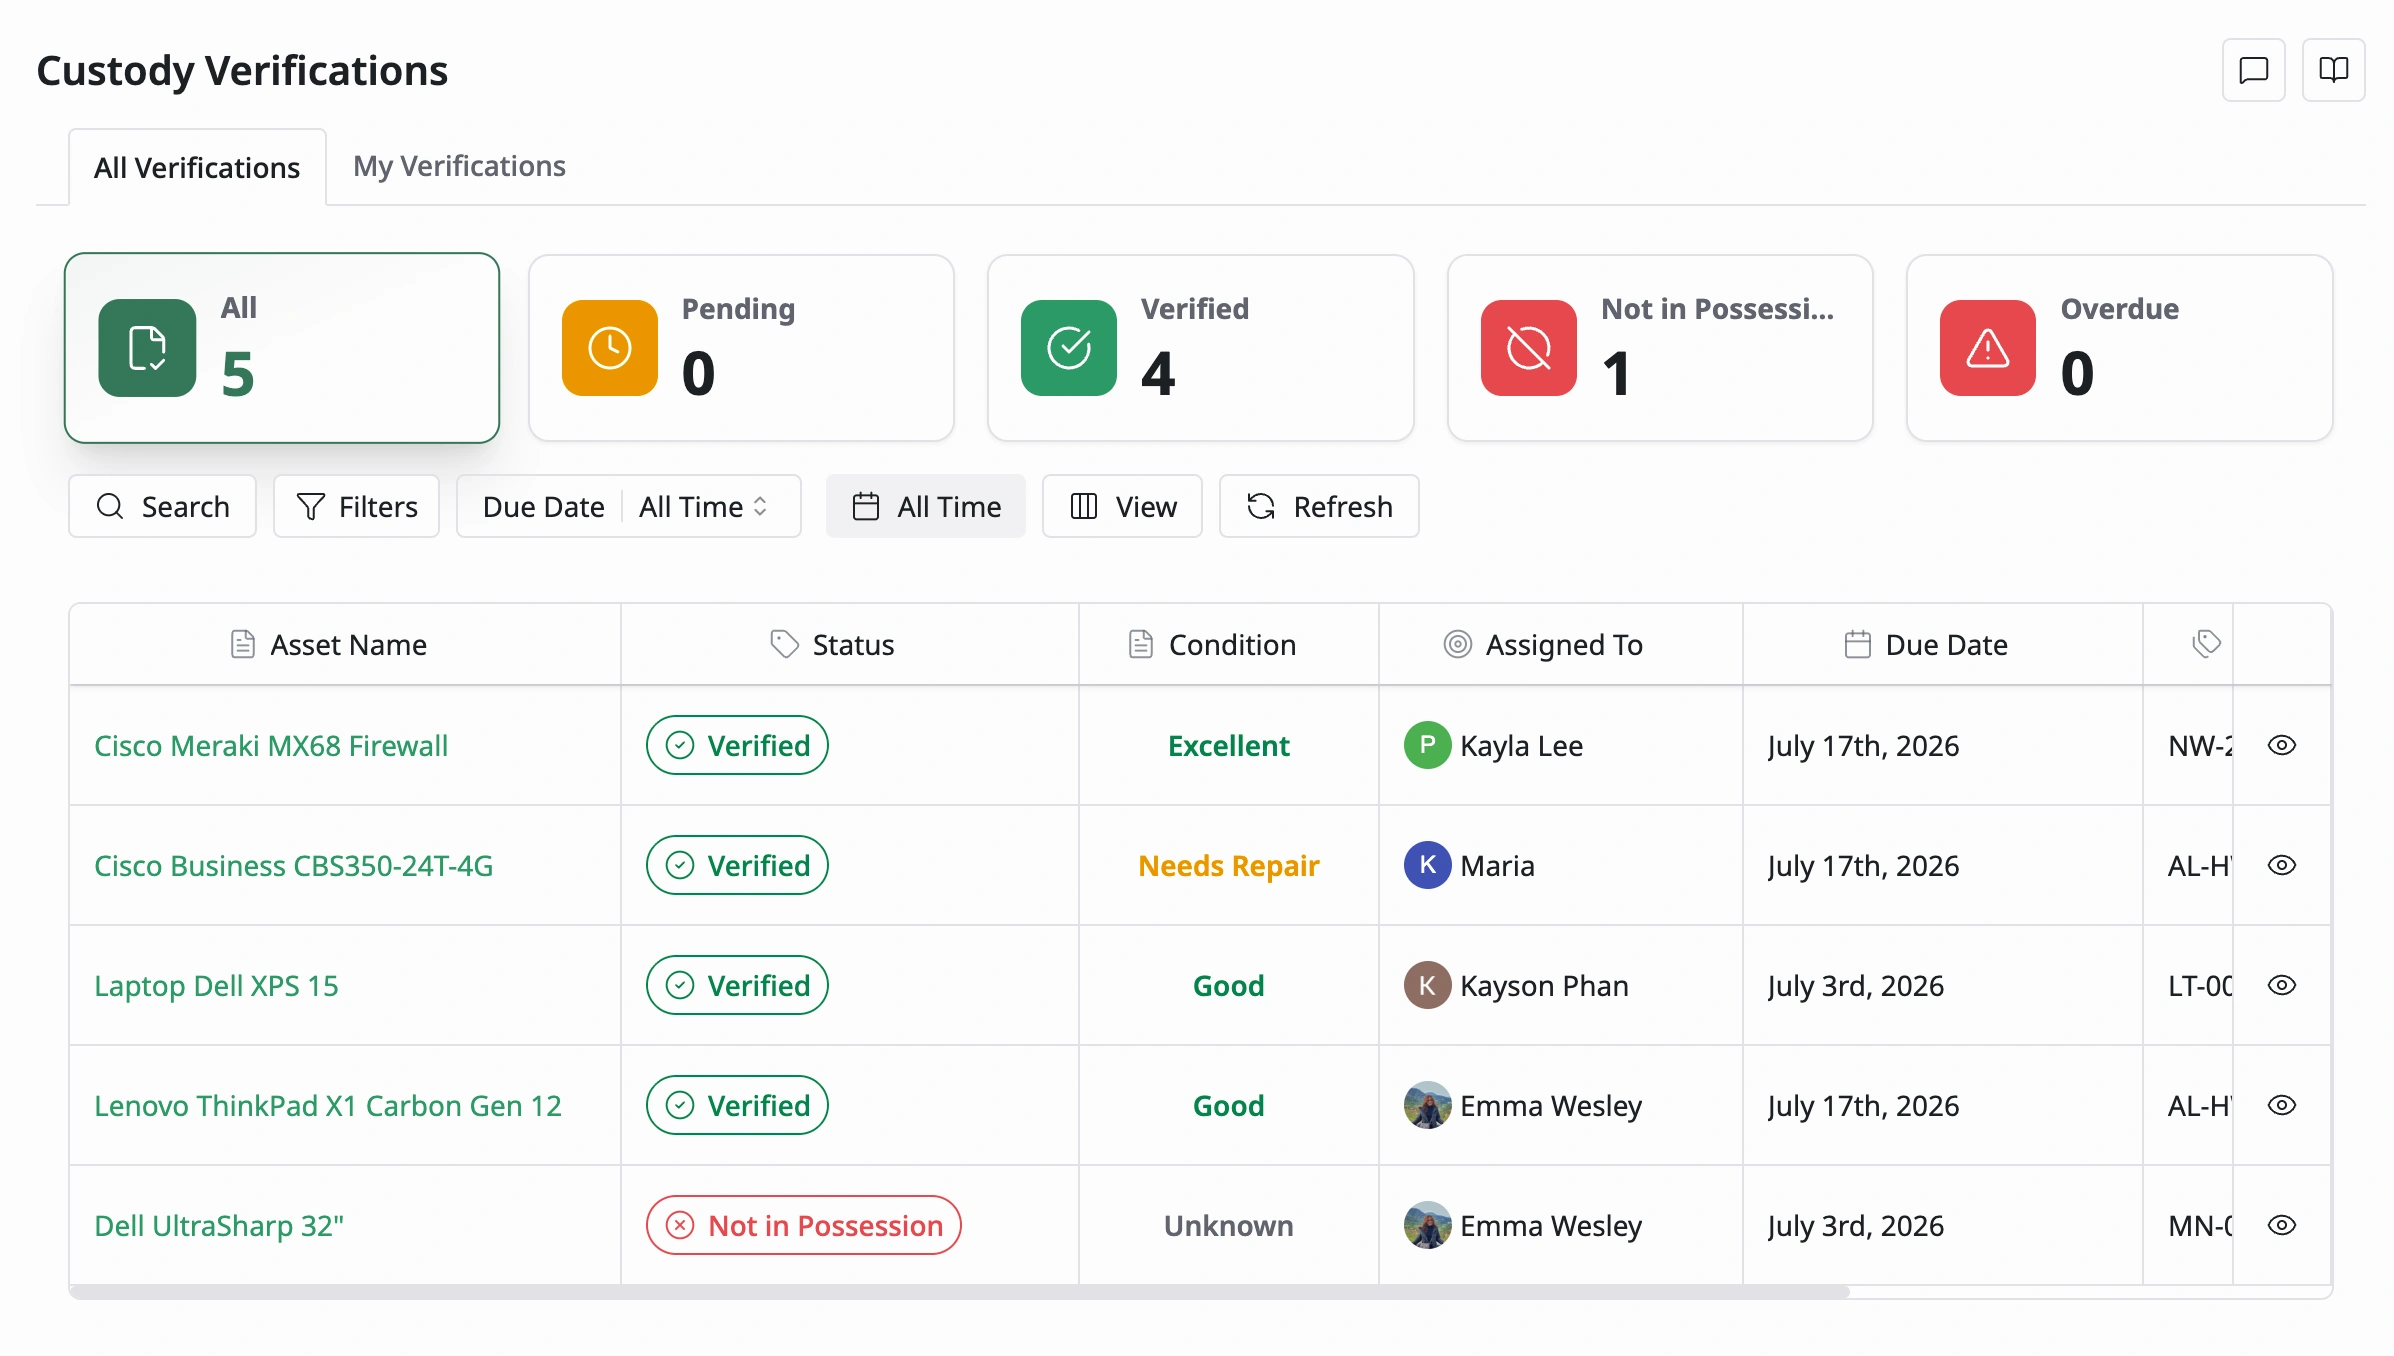
Task: Switch to the My Verifications tab
Action: point(459,166)
